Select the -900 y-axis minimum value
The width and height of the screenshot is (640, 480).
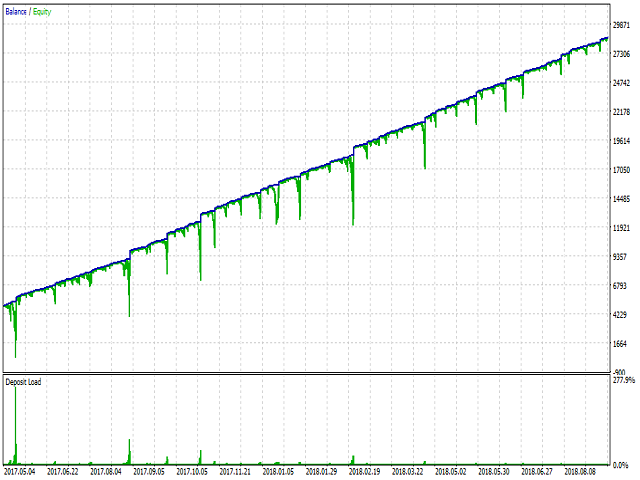click(622, 372)
